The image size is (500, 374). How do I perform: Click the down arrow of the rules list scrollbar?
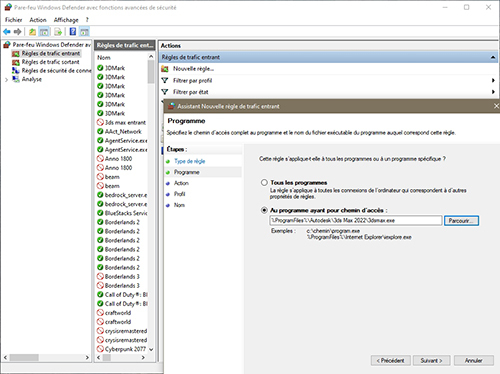coord(151,349)
